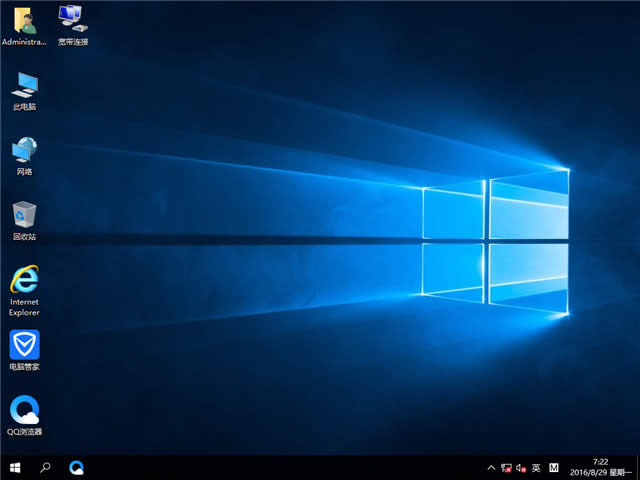Toggle the 英 input language indicator

[x=536, y=467]
